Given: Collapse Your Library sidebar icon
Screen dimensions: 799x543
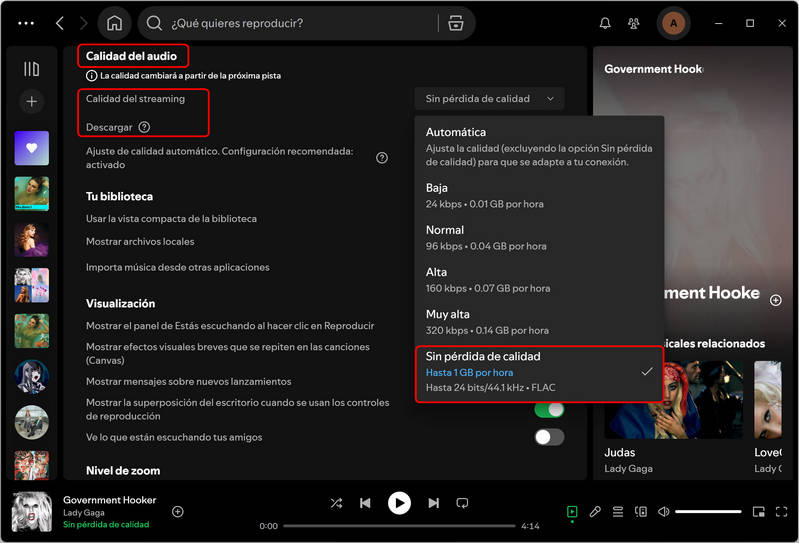Looking at the screenshot, I should pyautogui.click(x=32, y=69).
